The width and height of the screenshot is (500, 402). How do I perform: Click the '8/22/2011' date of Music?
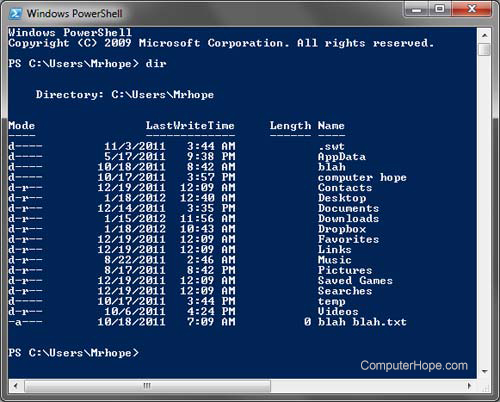coord(135,260)
